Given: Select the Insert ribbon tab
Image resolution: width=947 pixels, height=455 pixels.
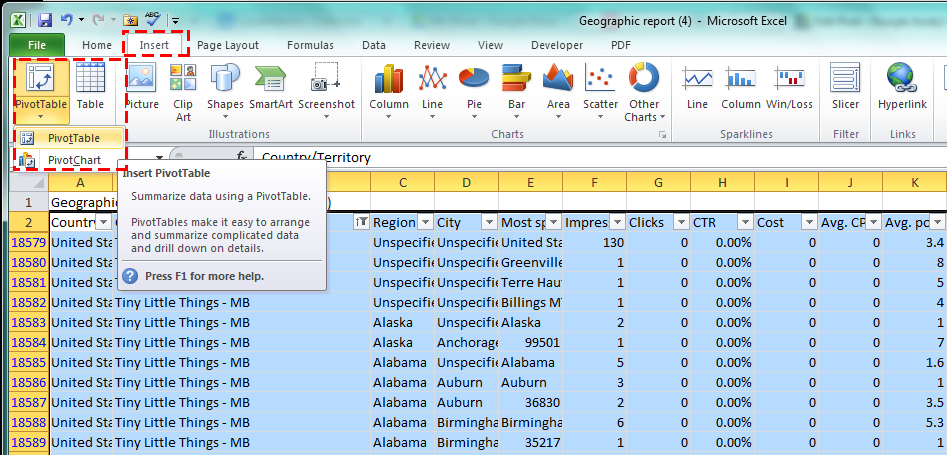Looking at the screenshot, I should (154, 45).
